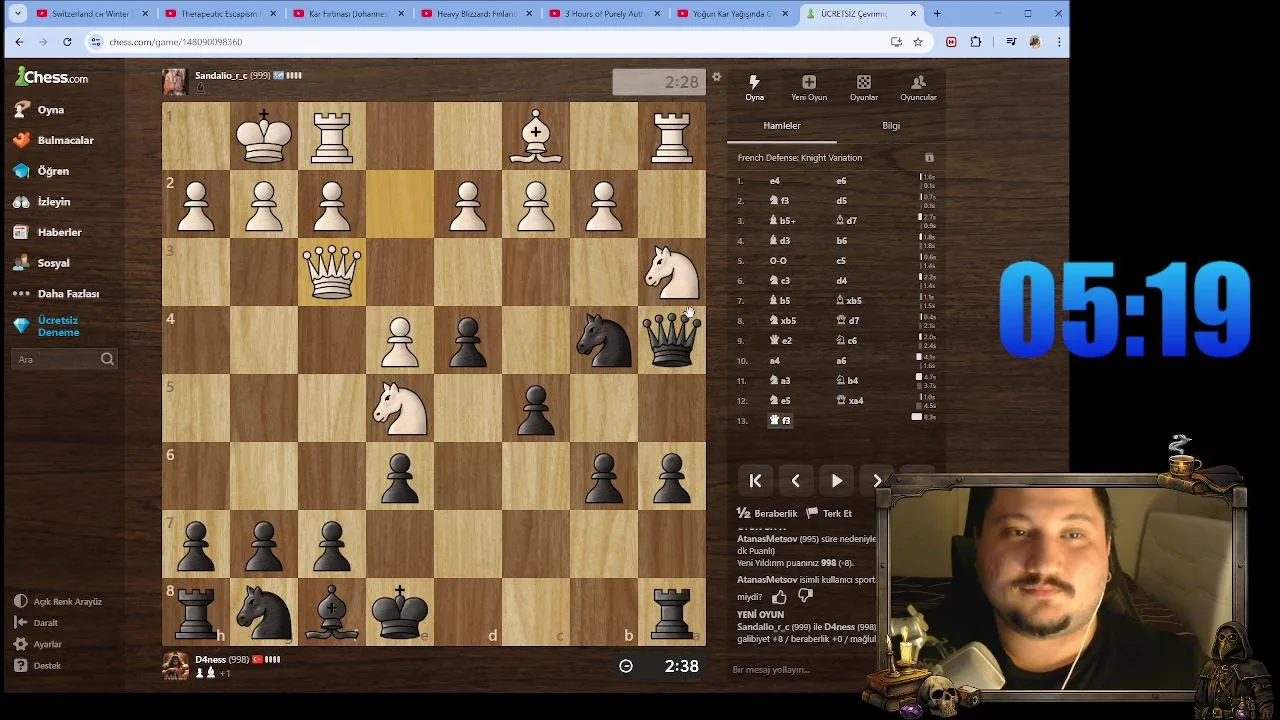
Task: Open the browser tab search dropdown
Action: coord(17,14)
